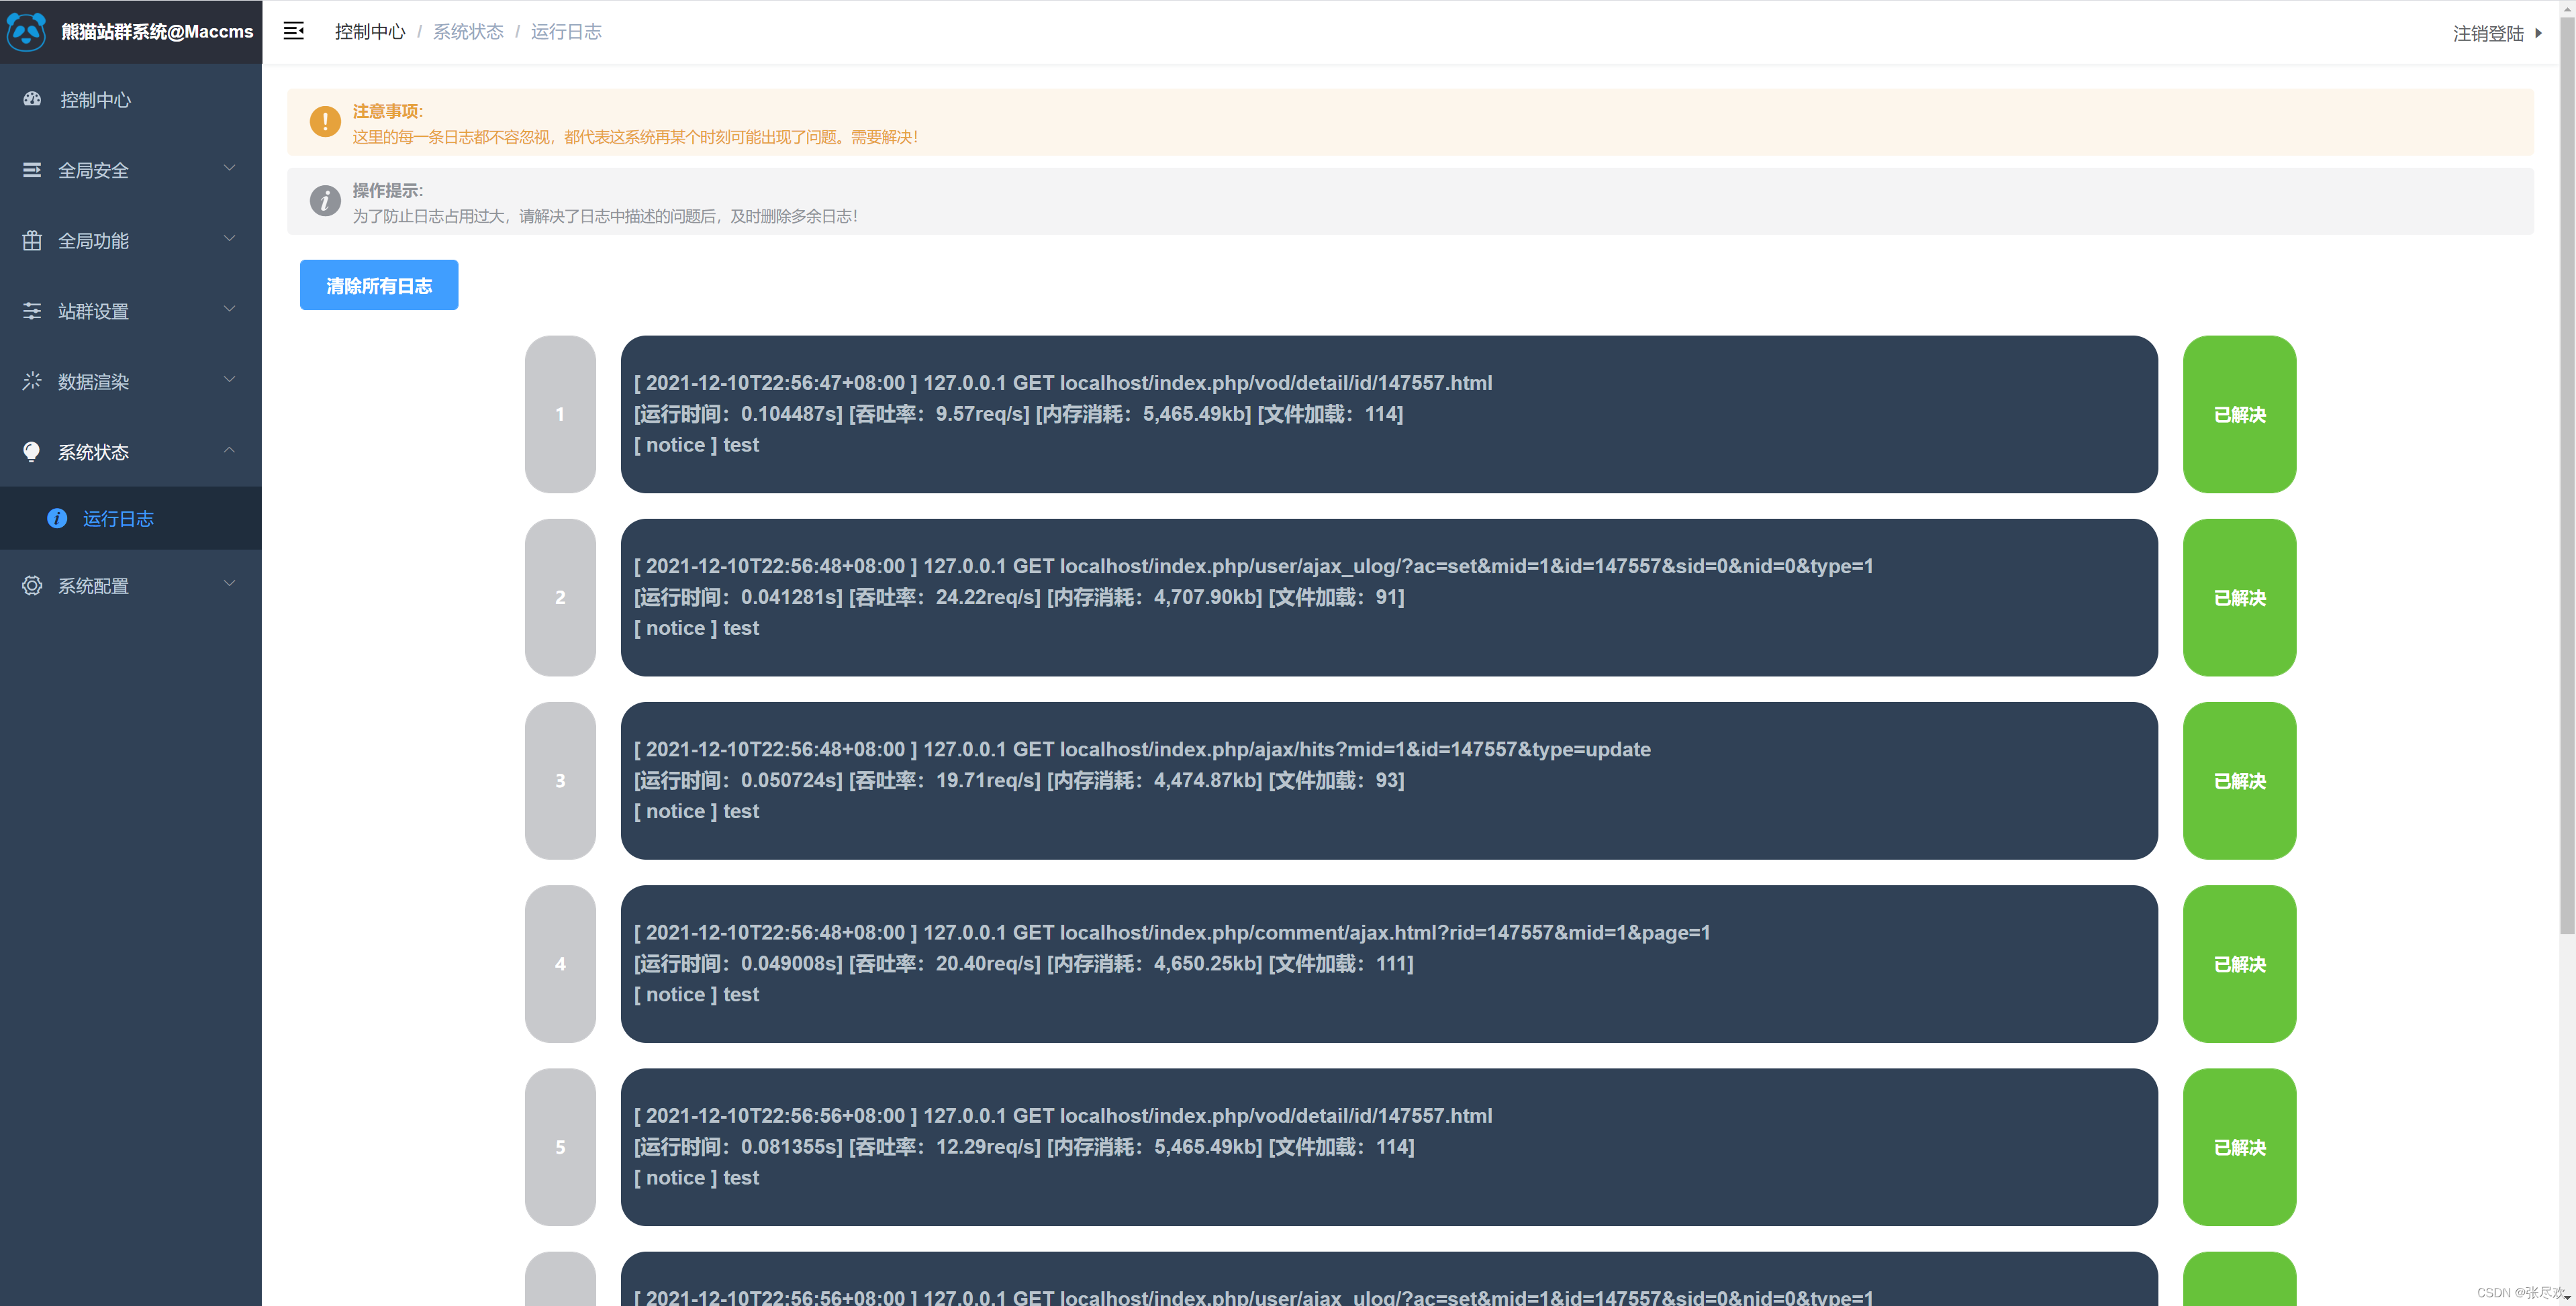This screenshot has width=2576, height=1306.
Task: Click the number badge of log entry 3
Action: point(560,781)
